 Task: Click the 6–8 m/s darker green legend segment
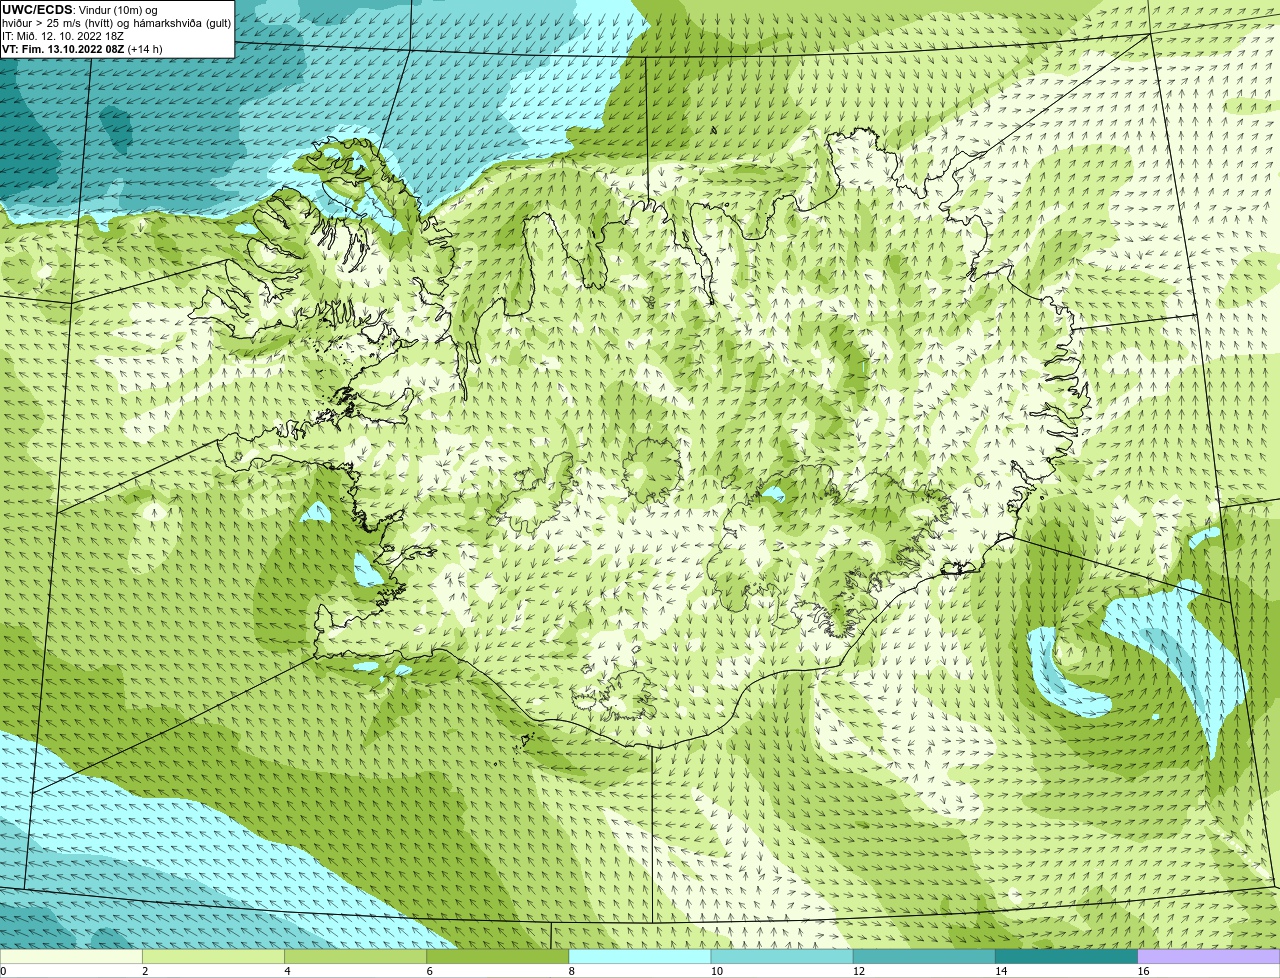click(x=498, y=957)
